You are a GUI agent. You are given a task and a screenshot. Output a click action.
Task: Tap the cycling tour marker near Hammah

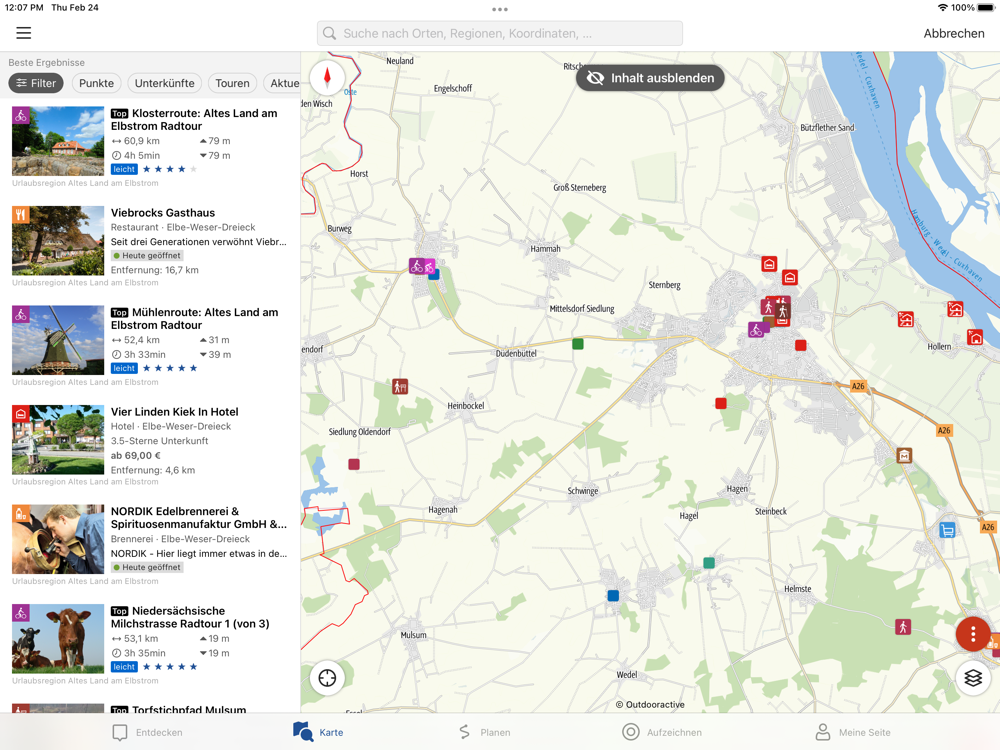(x=418, y=266)
